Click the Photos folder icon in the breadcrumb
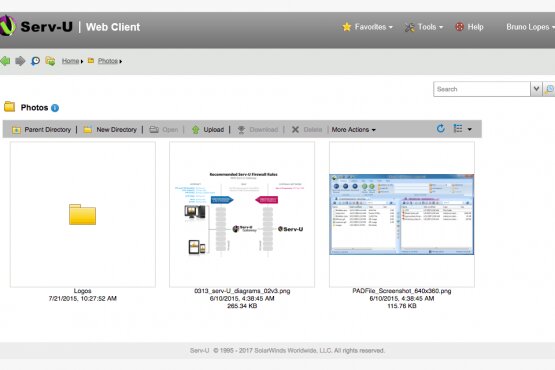This screenshot has height=370, width=555. point(91,61)
